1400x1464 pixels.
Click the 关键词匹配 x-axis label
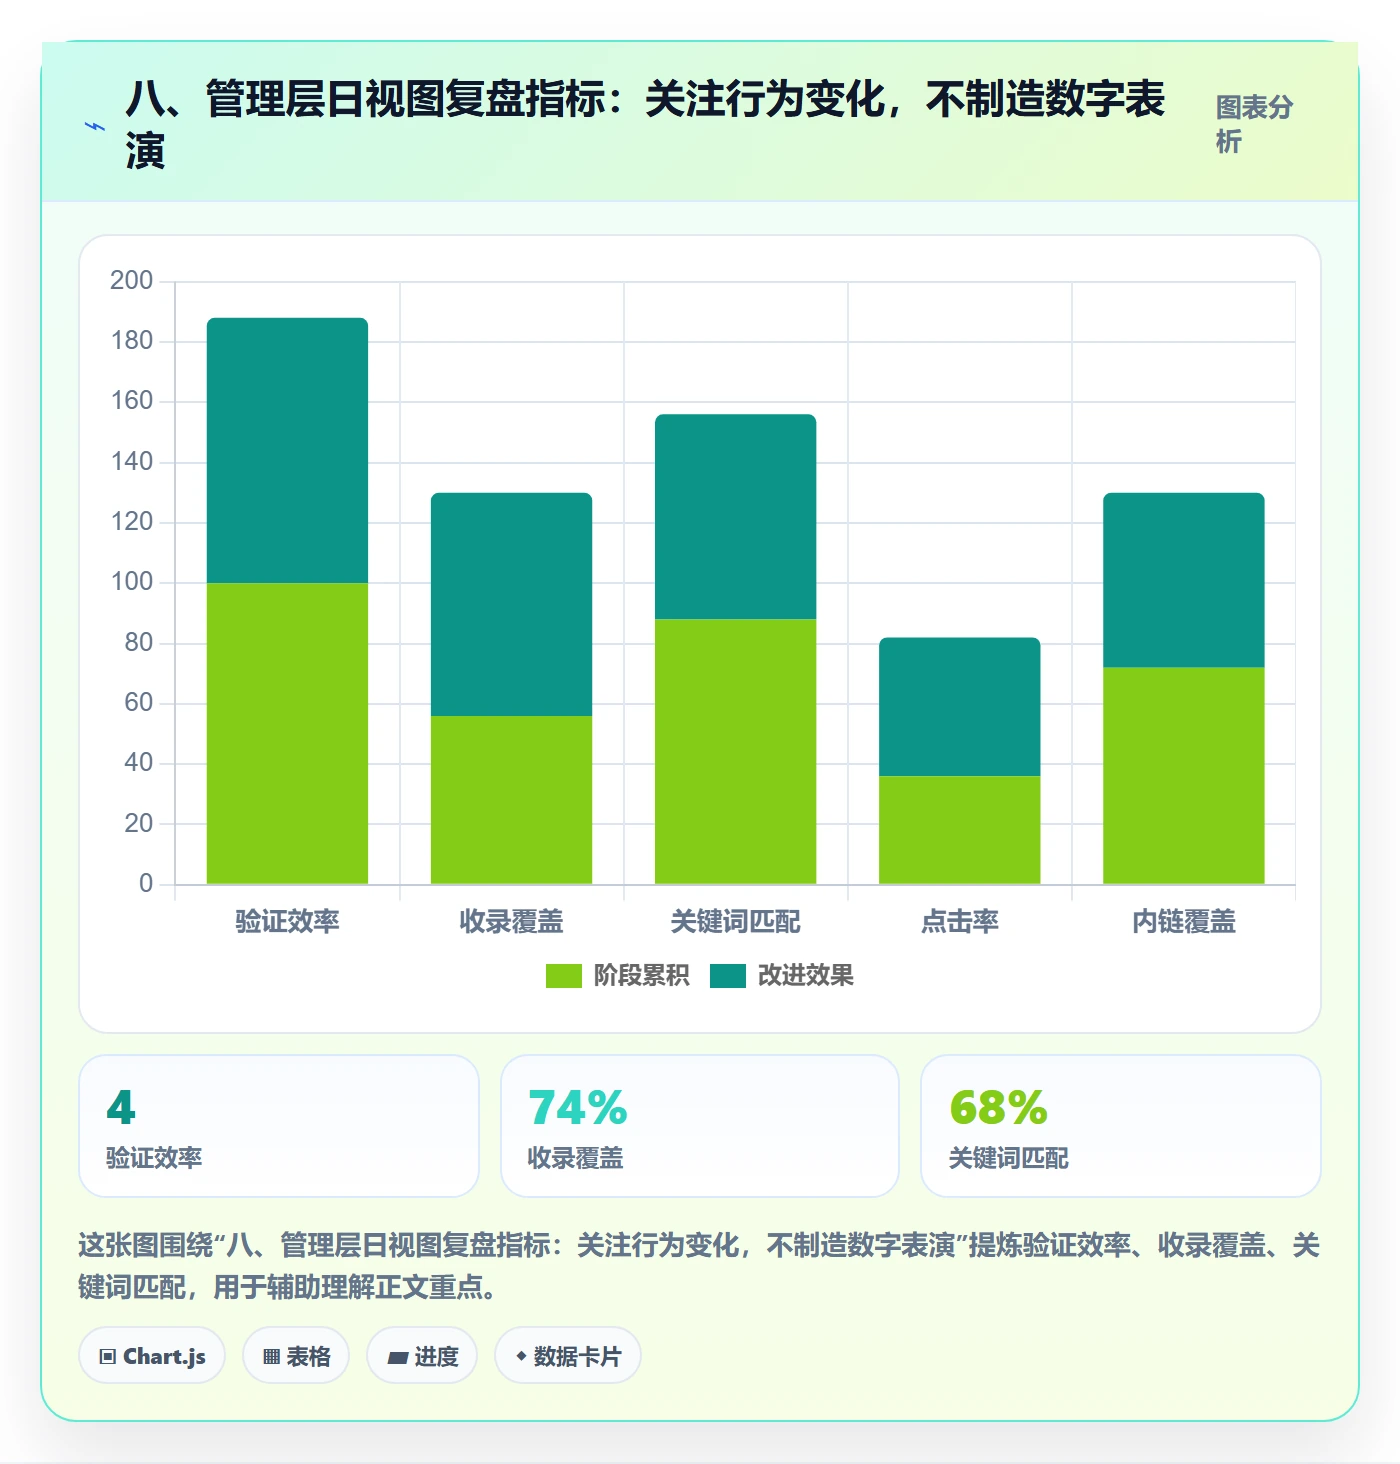(x=735, y=921)
